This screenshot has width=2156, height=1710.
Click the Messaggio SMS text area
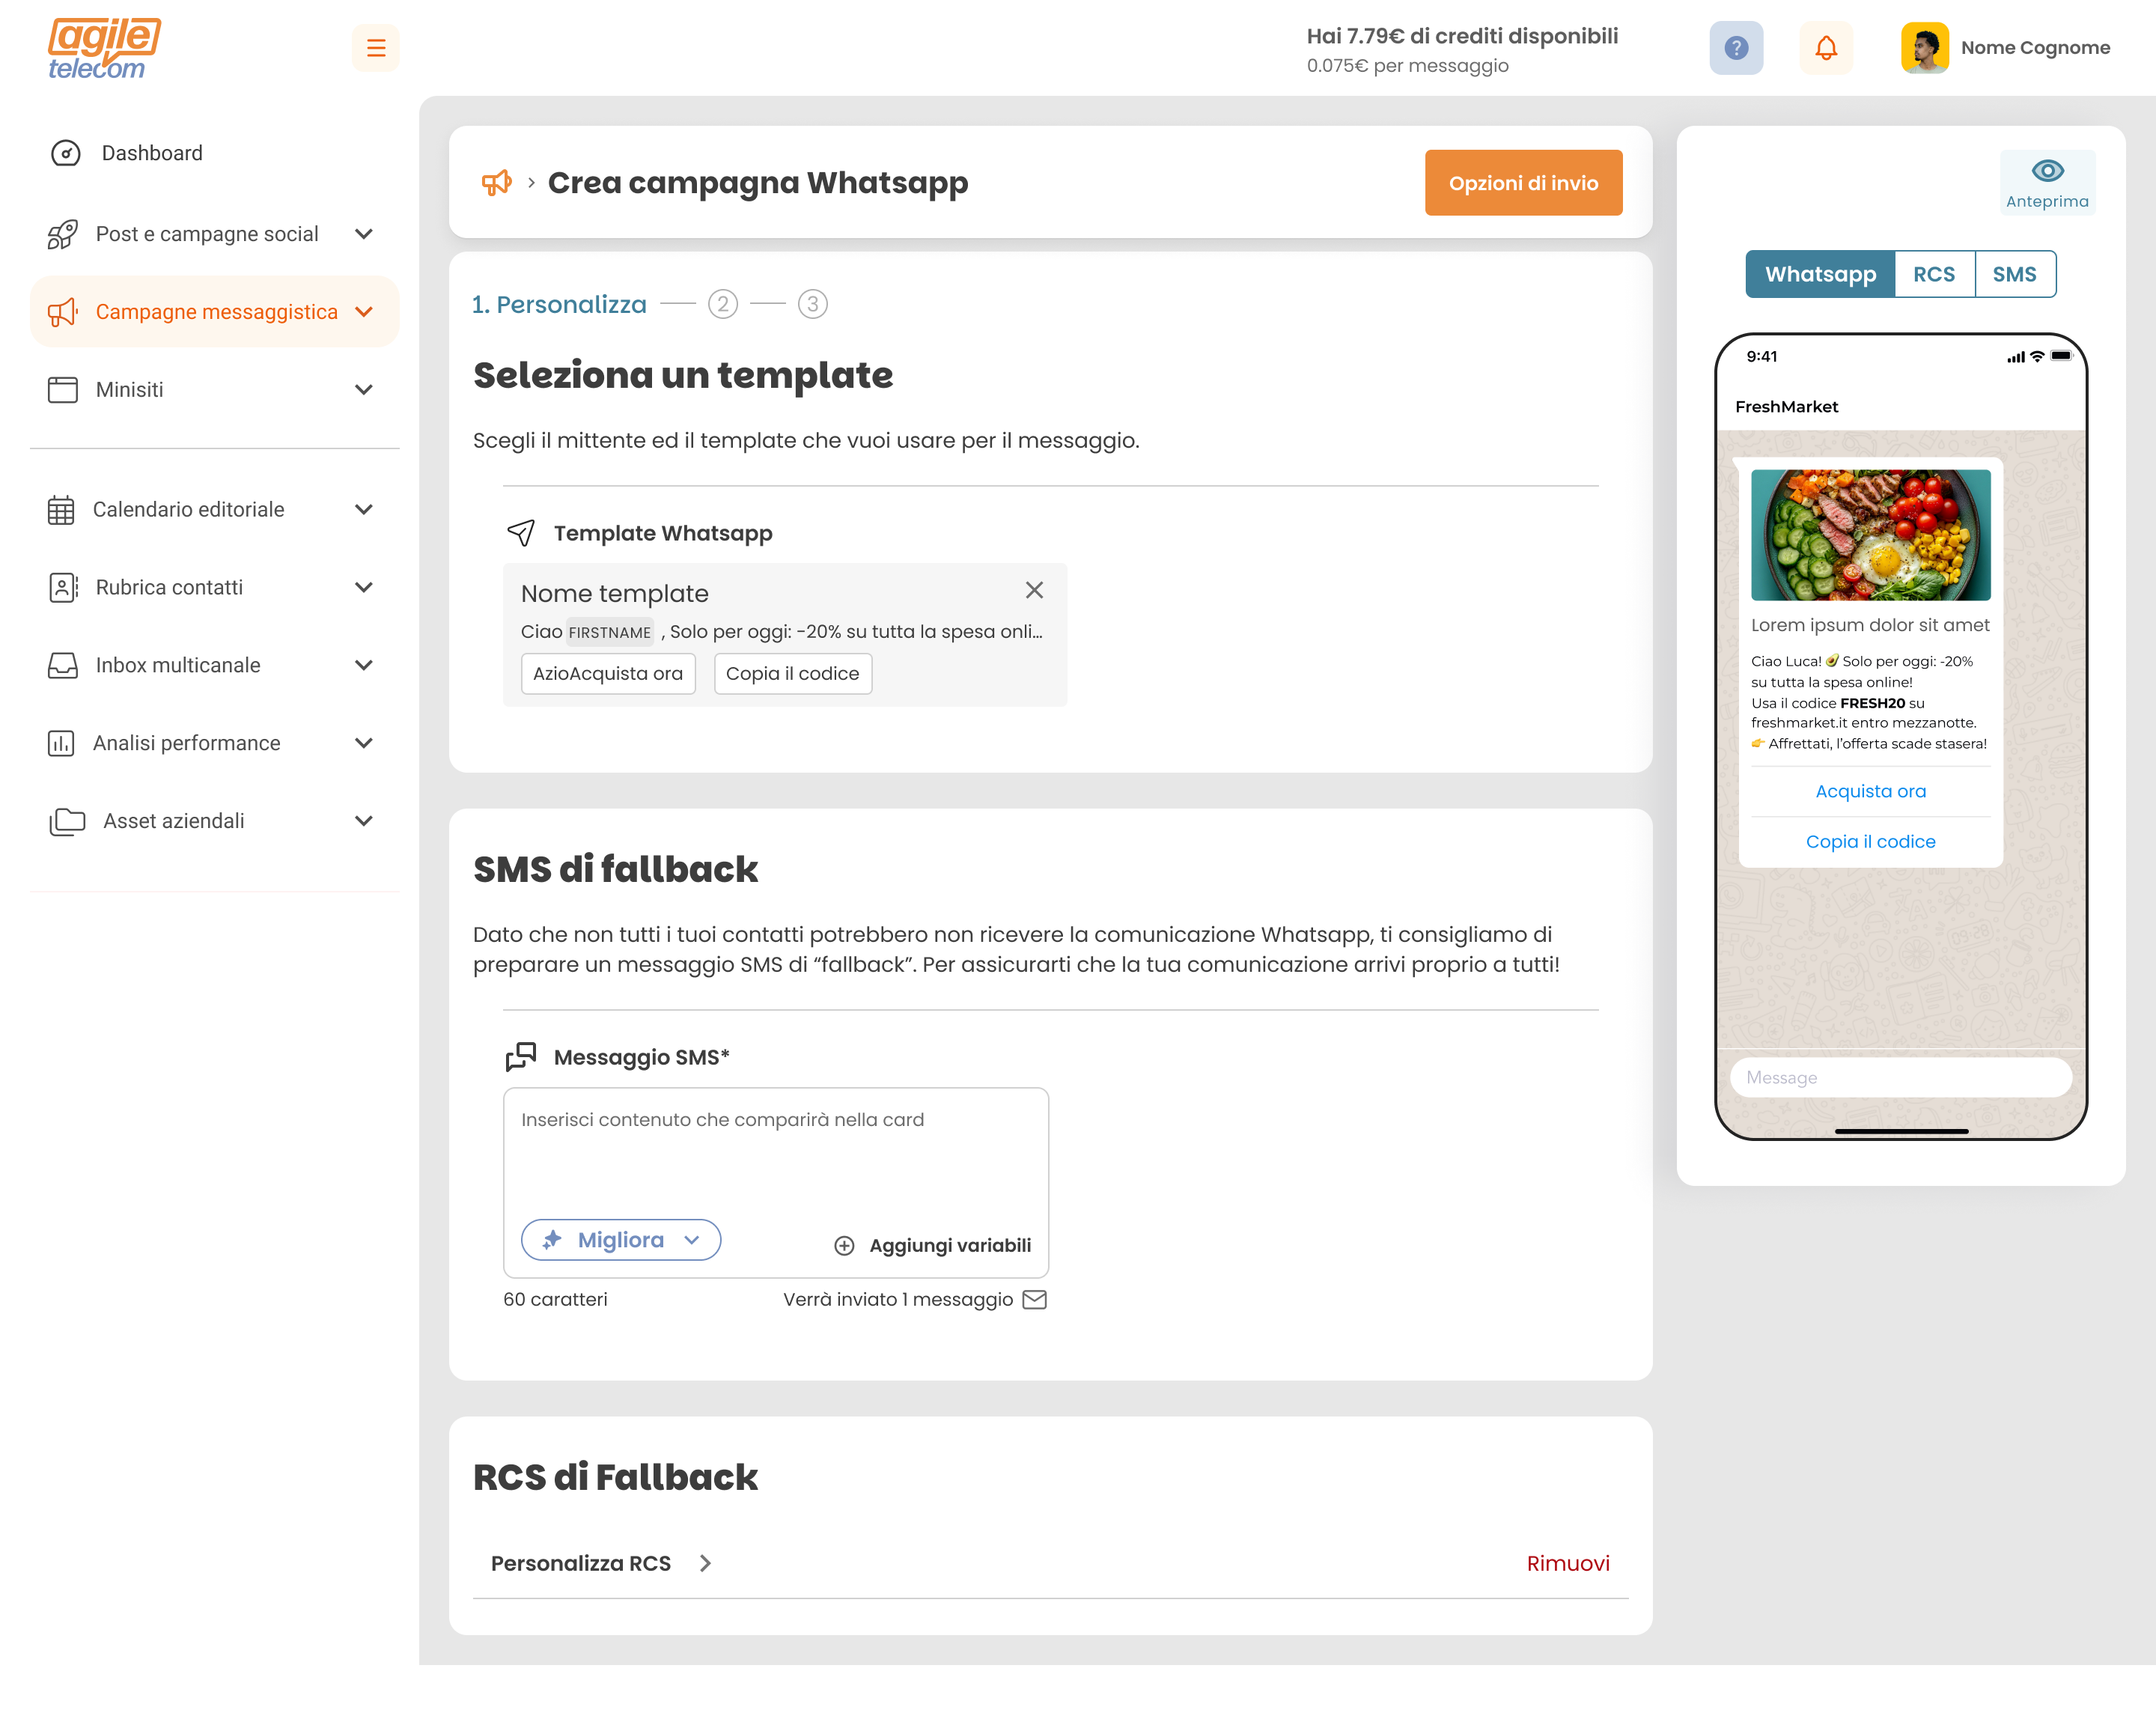775,1150
